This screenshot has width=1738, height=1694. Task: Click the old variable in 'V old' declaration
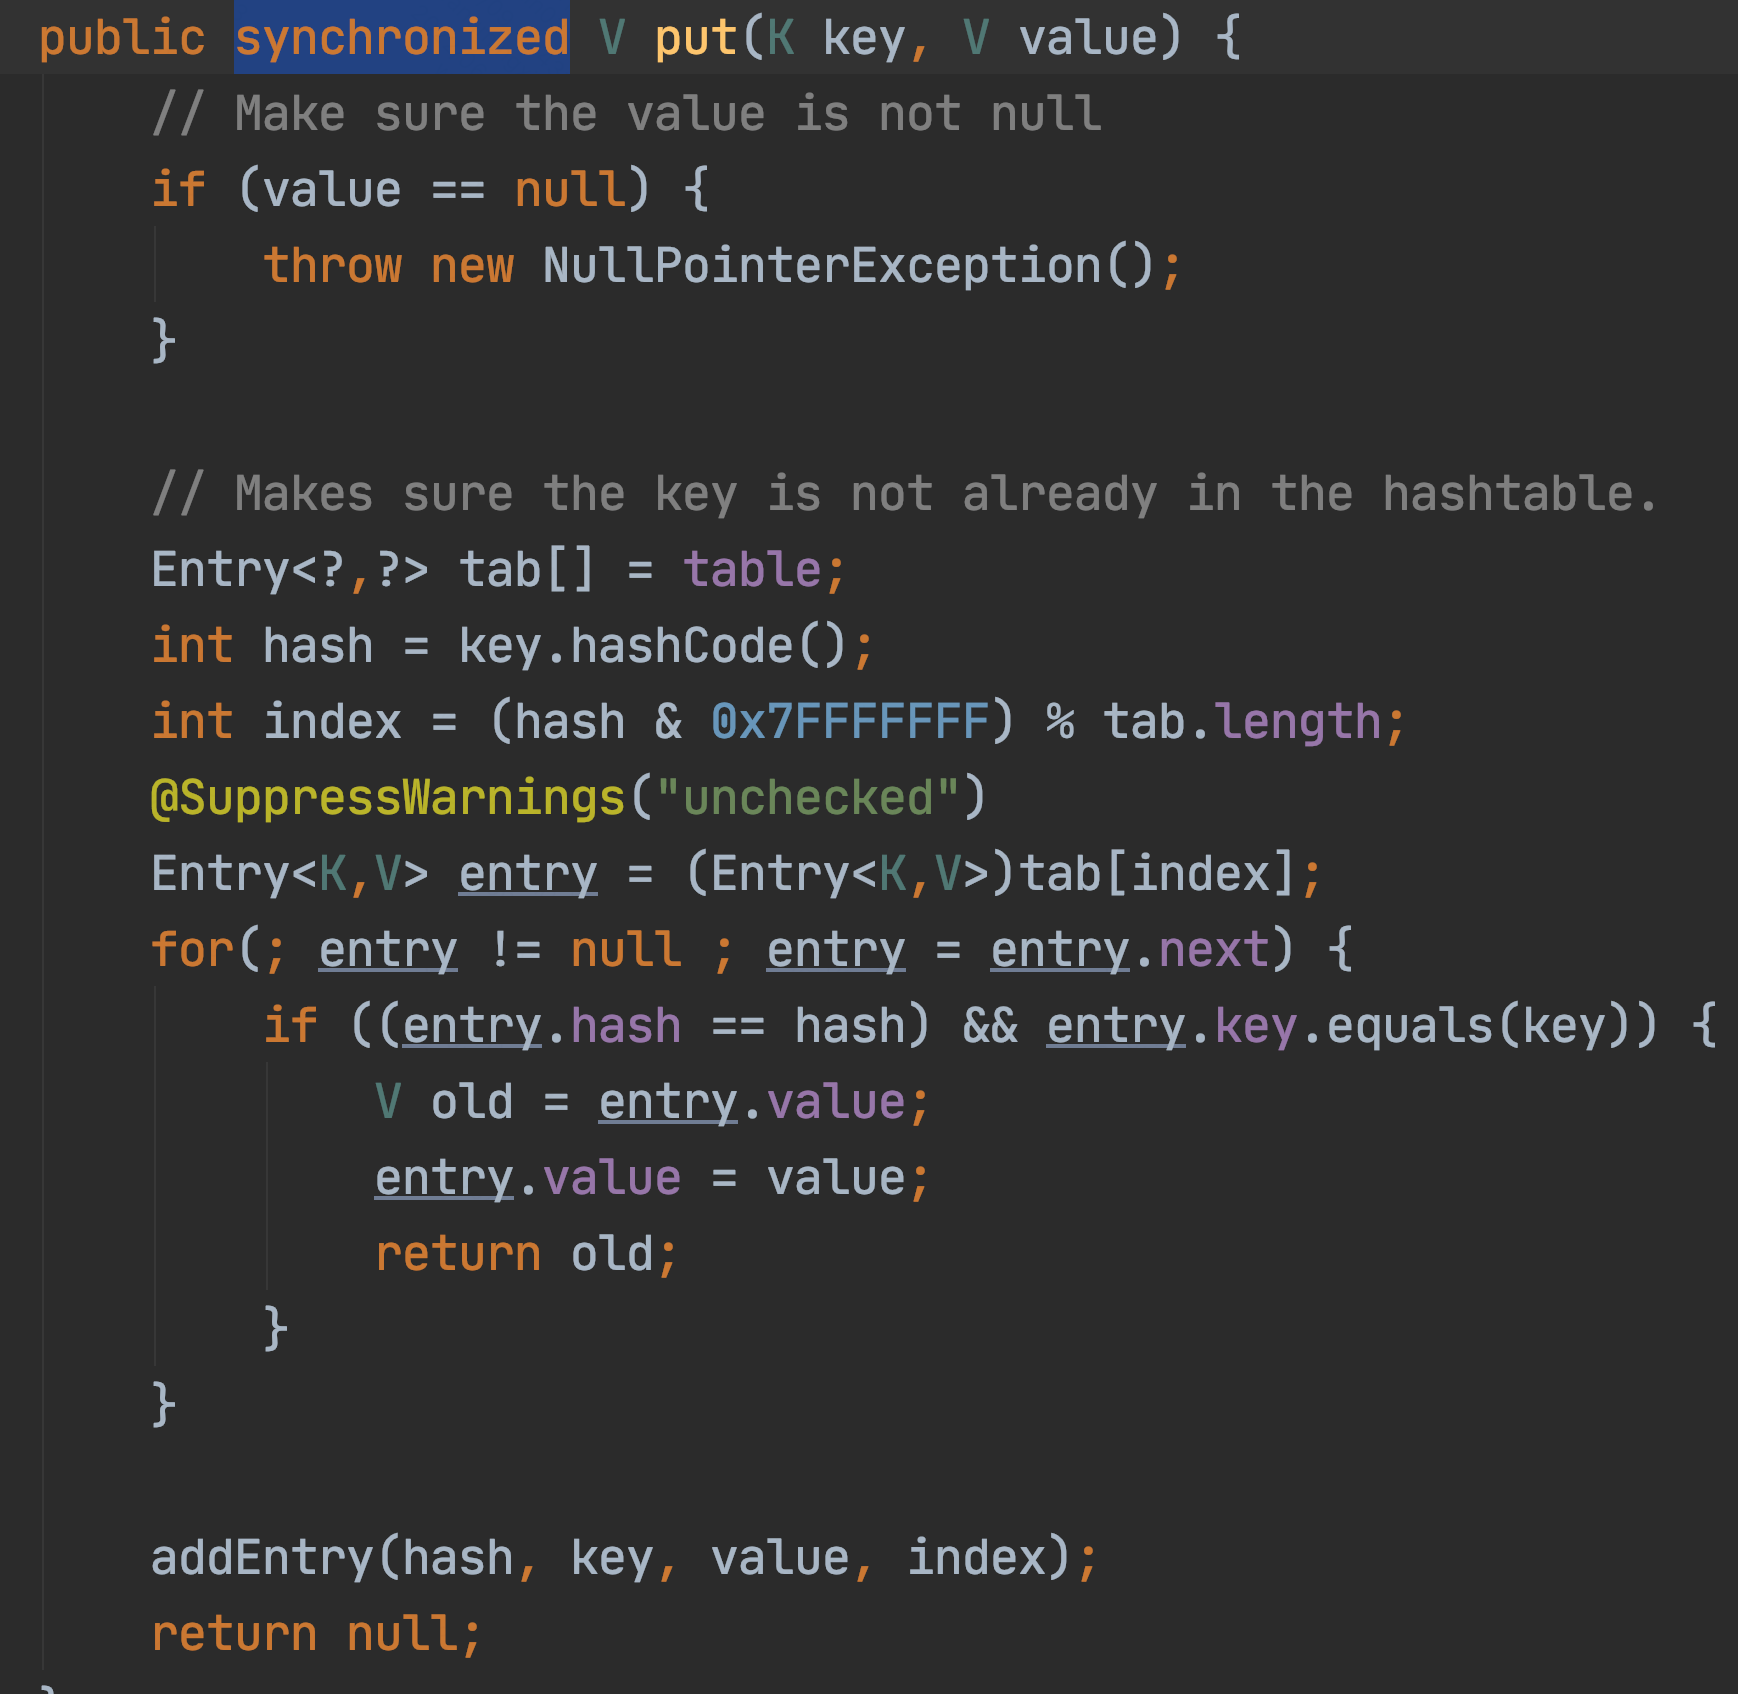(x=471, y=1102)
